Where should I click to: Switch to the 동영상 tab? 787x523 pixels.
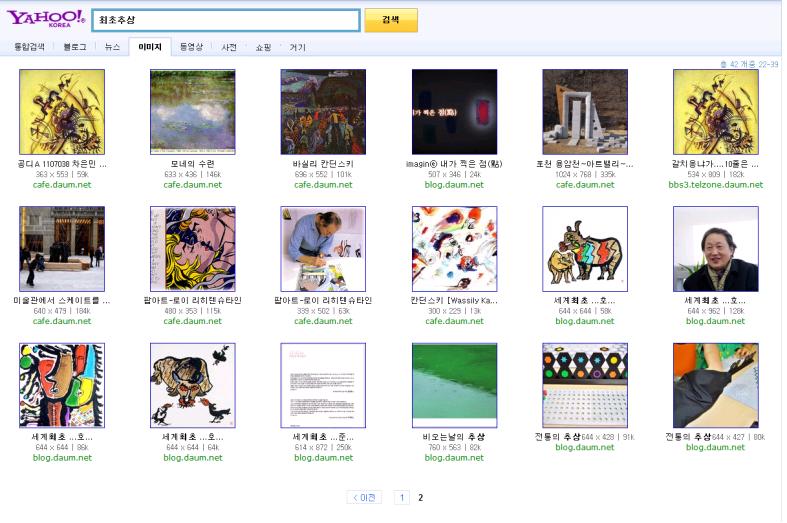191,47
